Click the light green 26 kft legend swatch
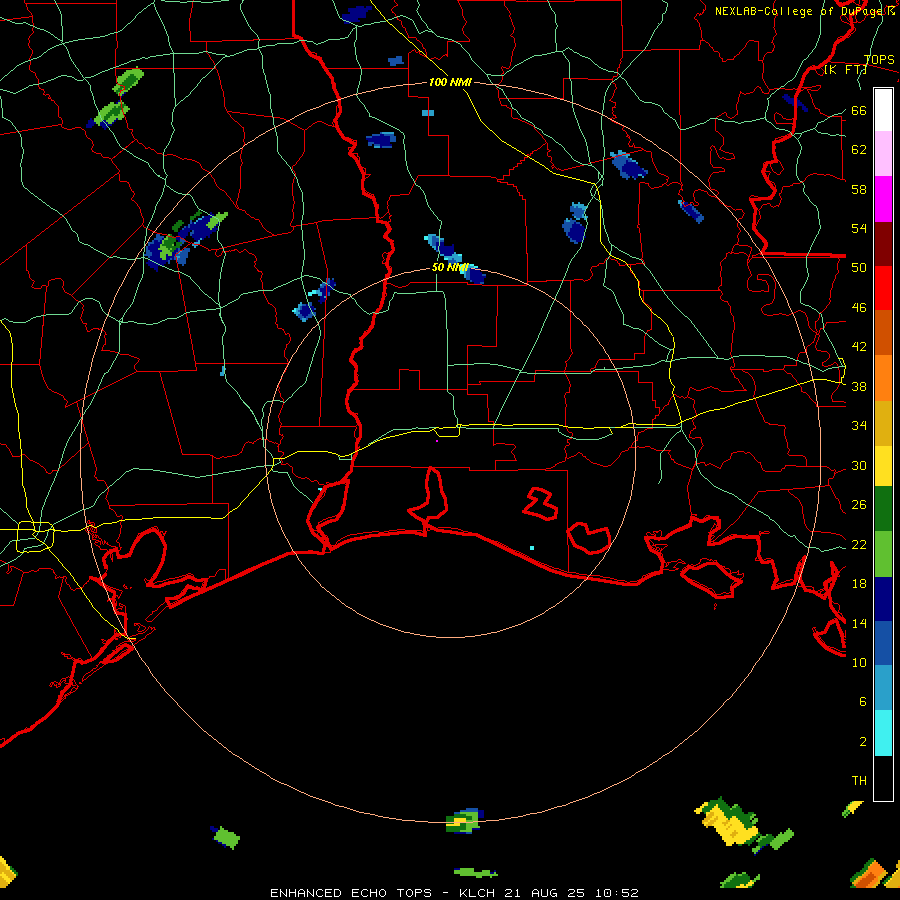900x900 pixels. [883, 554]
